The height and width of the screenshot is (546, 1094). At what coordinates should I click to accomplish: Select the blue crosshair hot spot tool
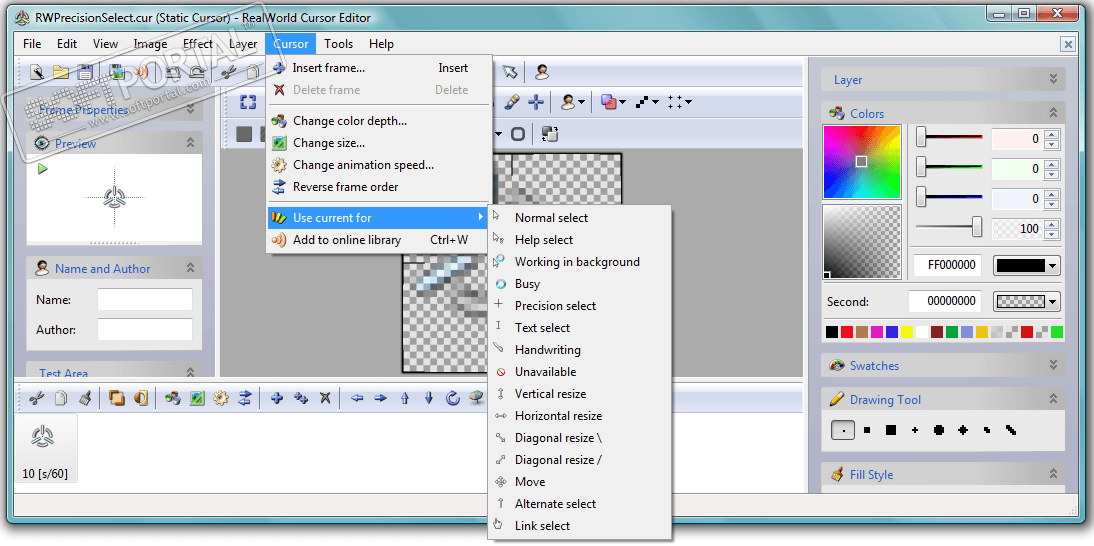[536, 103]
